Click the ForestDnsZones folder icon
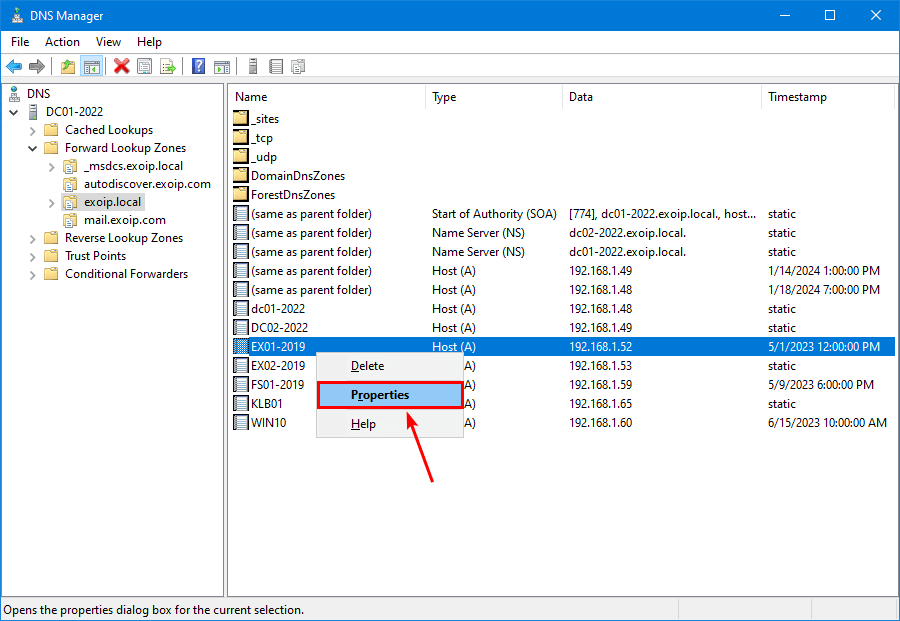This screenshot has height=621, width=900. coord(241,195)
